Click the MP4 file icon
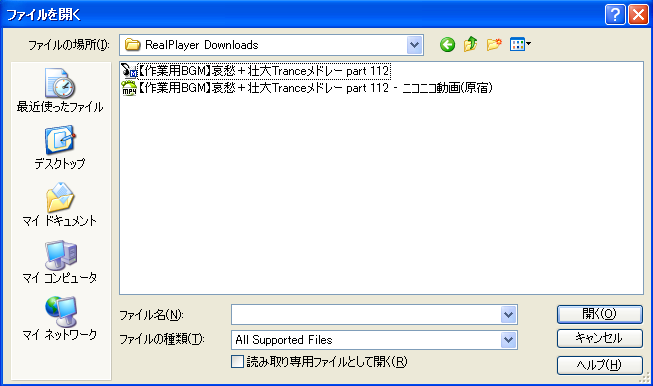Image resolution: width=653 pixels, height=386 pixels. (129, 88)
